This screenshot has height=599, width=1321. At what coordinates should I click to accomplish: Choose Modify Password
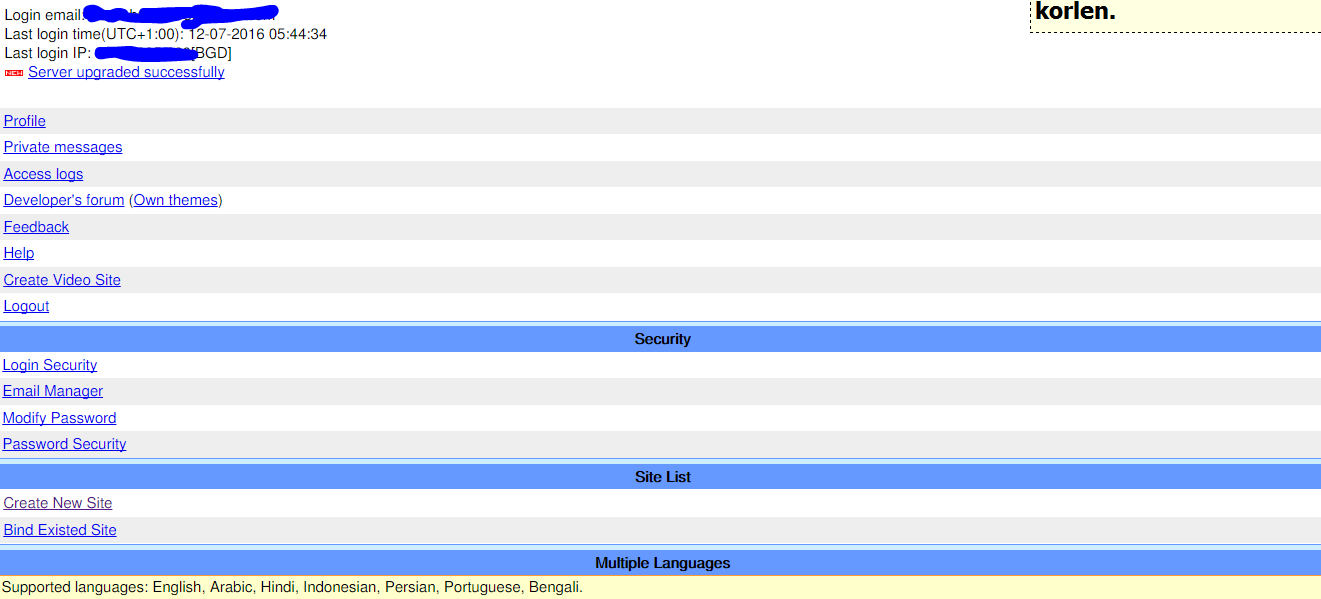coord(59,418)
